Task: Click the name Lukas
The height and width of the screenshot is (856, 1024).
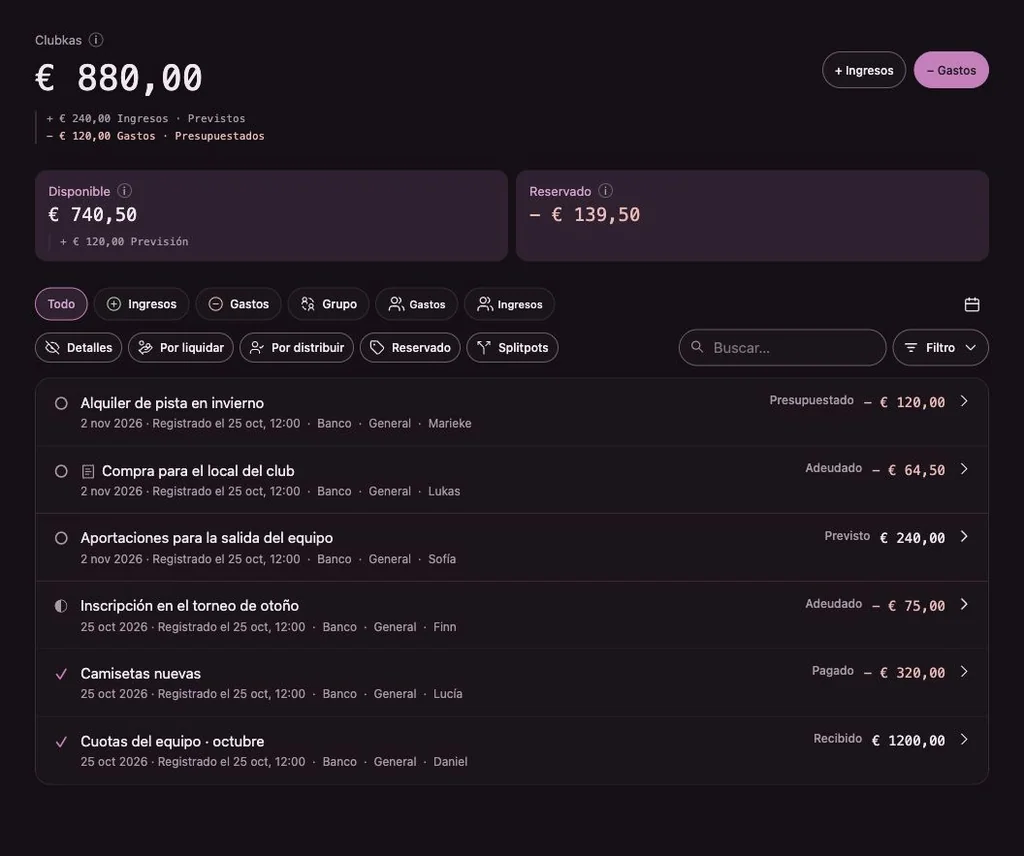Action: pos(444,492)
